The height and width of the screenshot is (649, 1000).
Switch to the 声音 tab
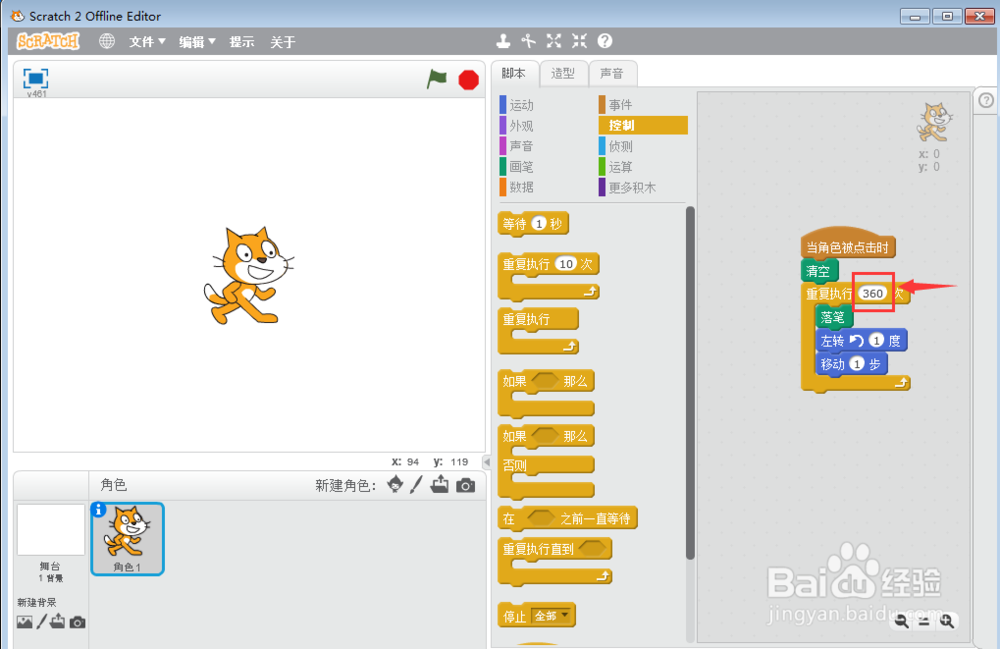[612, 74]
